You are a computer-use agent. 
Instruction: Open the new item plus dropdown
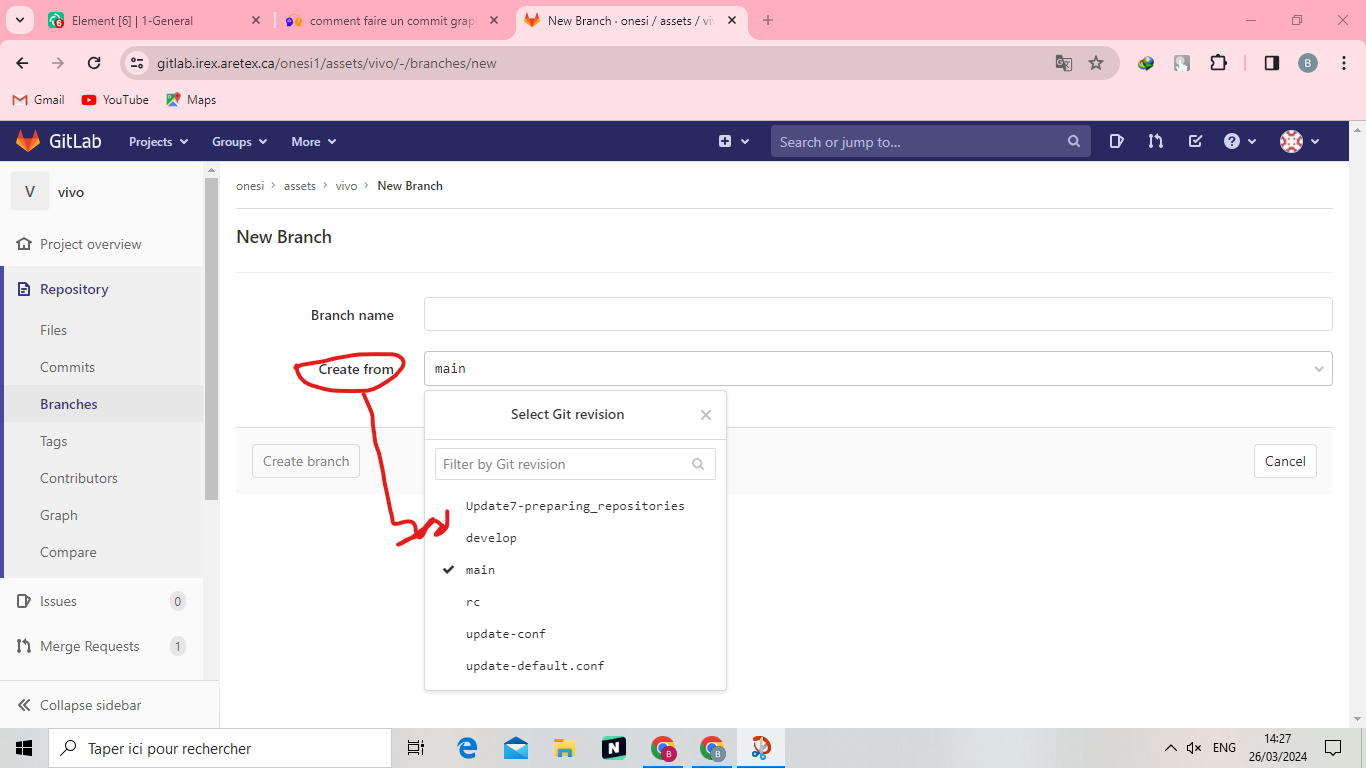[x=733, y=142]
